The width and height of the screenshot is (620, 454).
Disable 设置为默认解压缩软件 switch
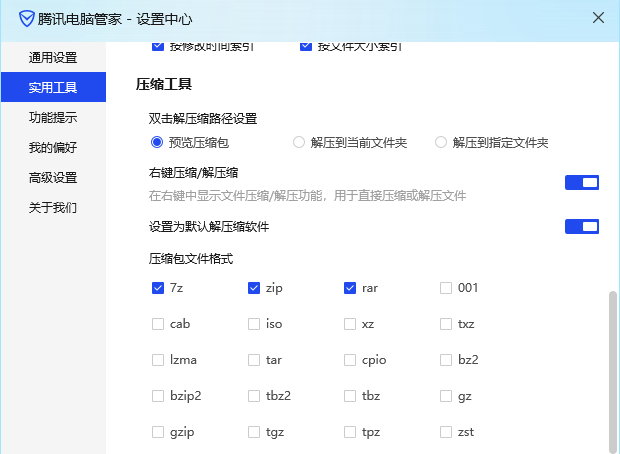click(x=581, y=227)
